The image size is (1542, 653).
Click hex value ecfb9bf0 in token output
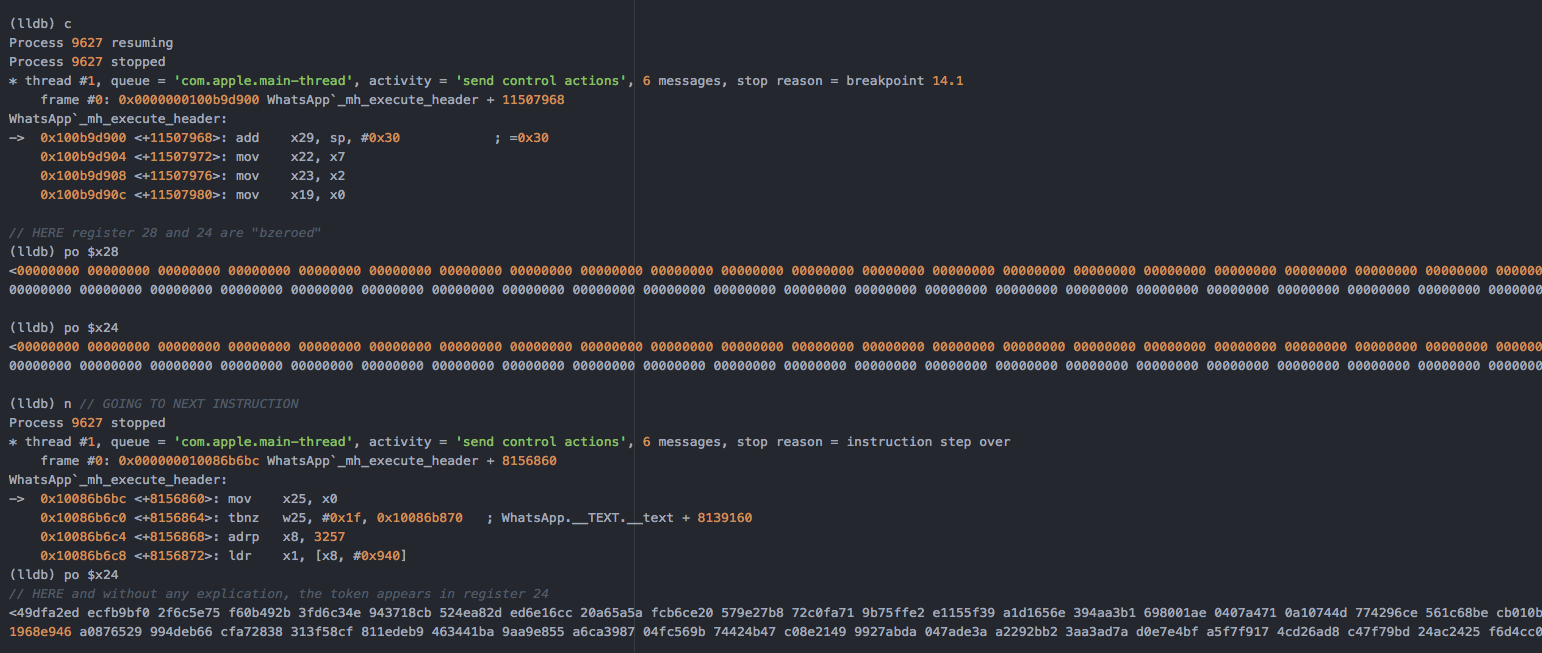(x=119, y=613)
